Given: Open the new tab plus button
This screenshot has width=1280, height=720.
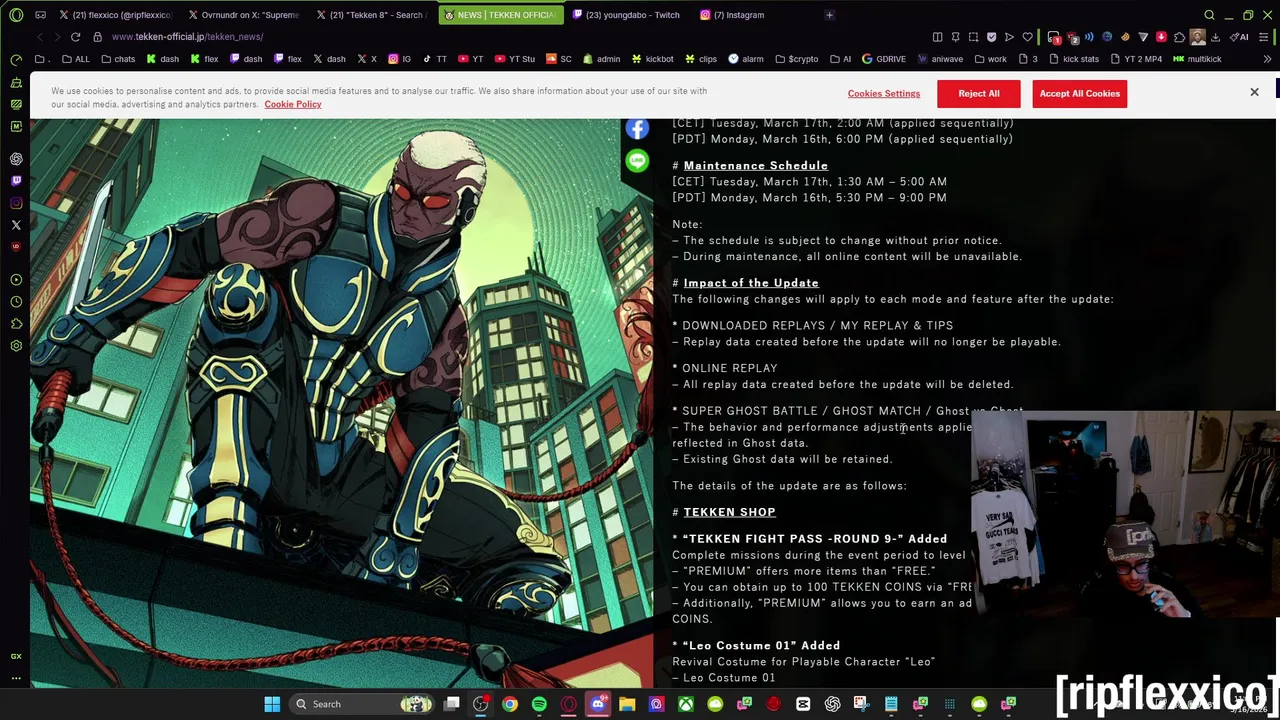Looking at the screenshot, I should pyautogui.click(x=829, y=15).
